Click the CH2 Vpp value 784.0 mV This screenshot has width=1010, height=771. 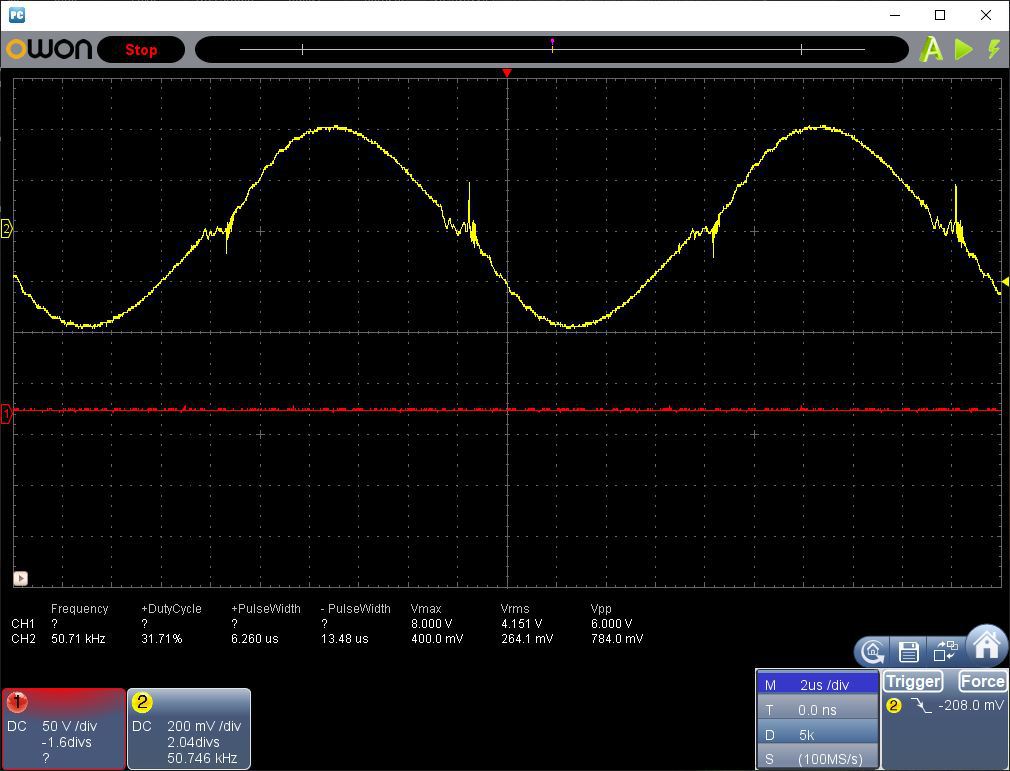616,639
